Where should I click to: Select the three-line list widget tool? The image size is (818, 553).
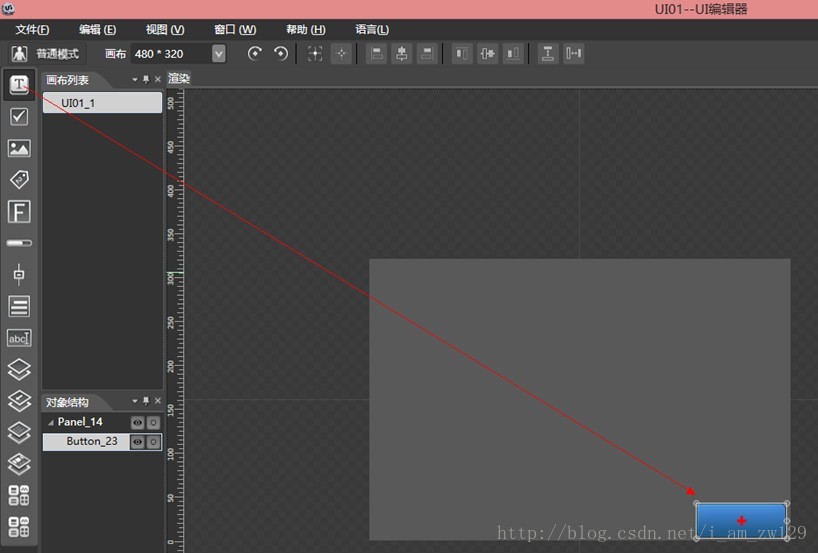click(x=19, y=306)
